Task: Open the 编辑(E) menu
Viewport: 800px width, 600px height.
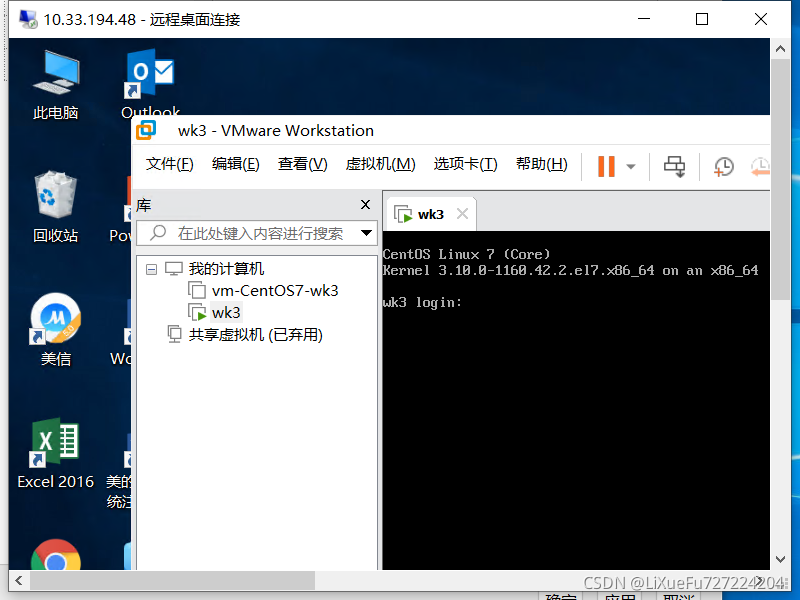Action: click(235, 164)
